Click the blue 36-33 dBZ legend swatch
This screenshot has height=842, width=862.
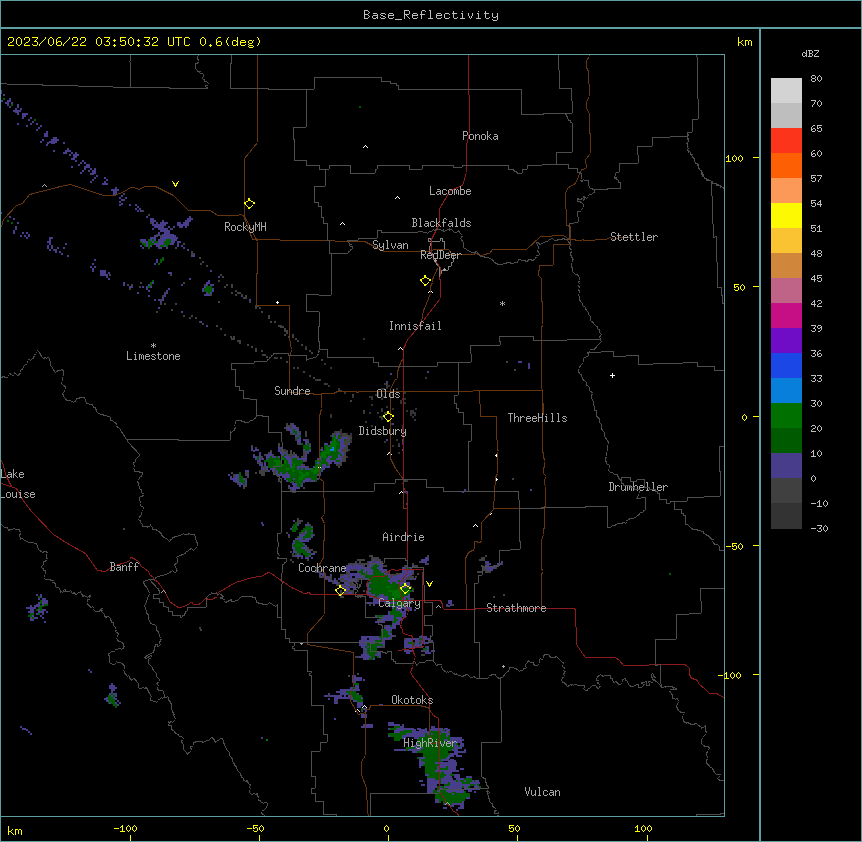(x=786, y=365)
